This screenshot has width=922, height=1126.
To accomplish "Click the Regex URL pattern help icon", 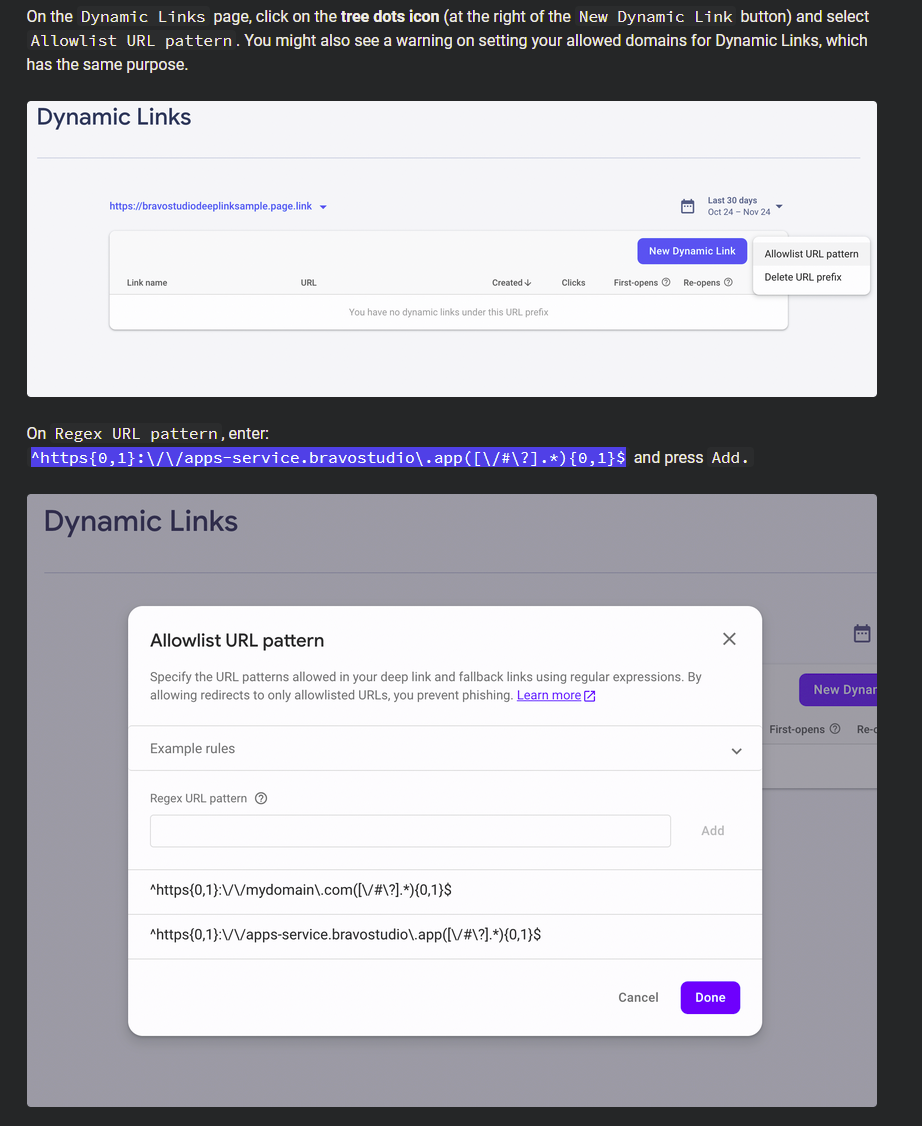I will 261,799.
